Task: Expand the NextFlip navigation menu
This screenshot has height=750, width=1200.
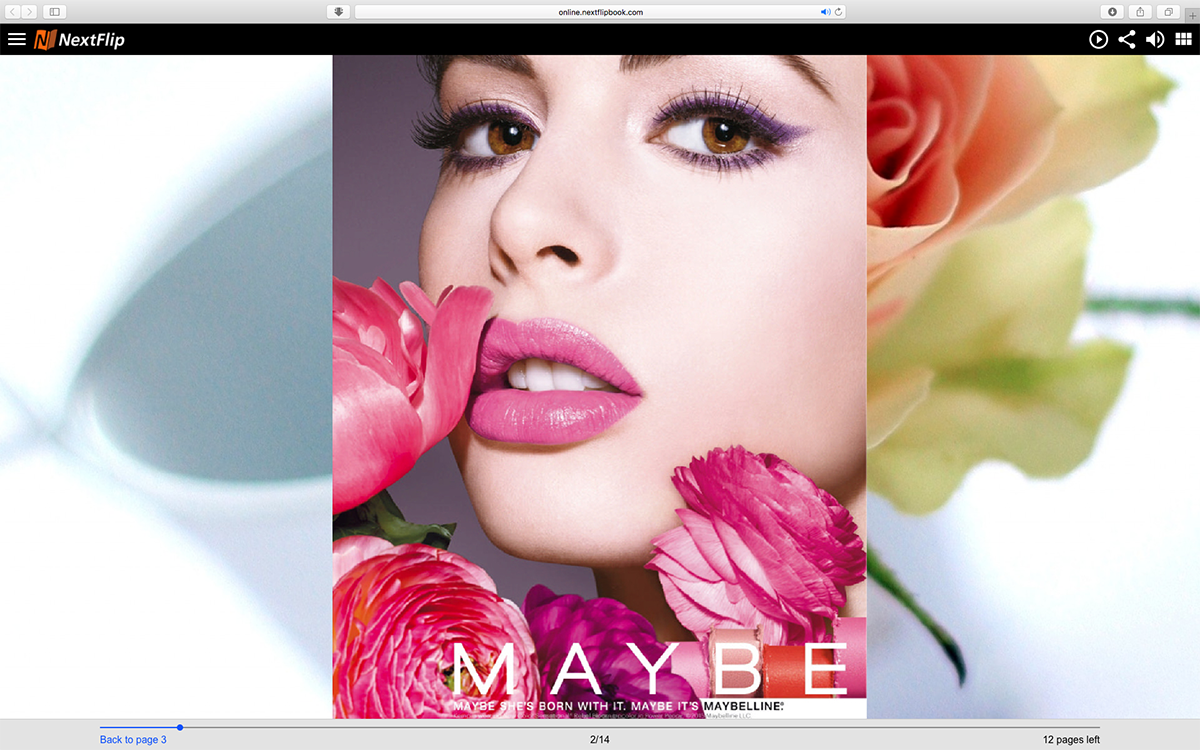Action: coord(16,39)
